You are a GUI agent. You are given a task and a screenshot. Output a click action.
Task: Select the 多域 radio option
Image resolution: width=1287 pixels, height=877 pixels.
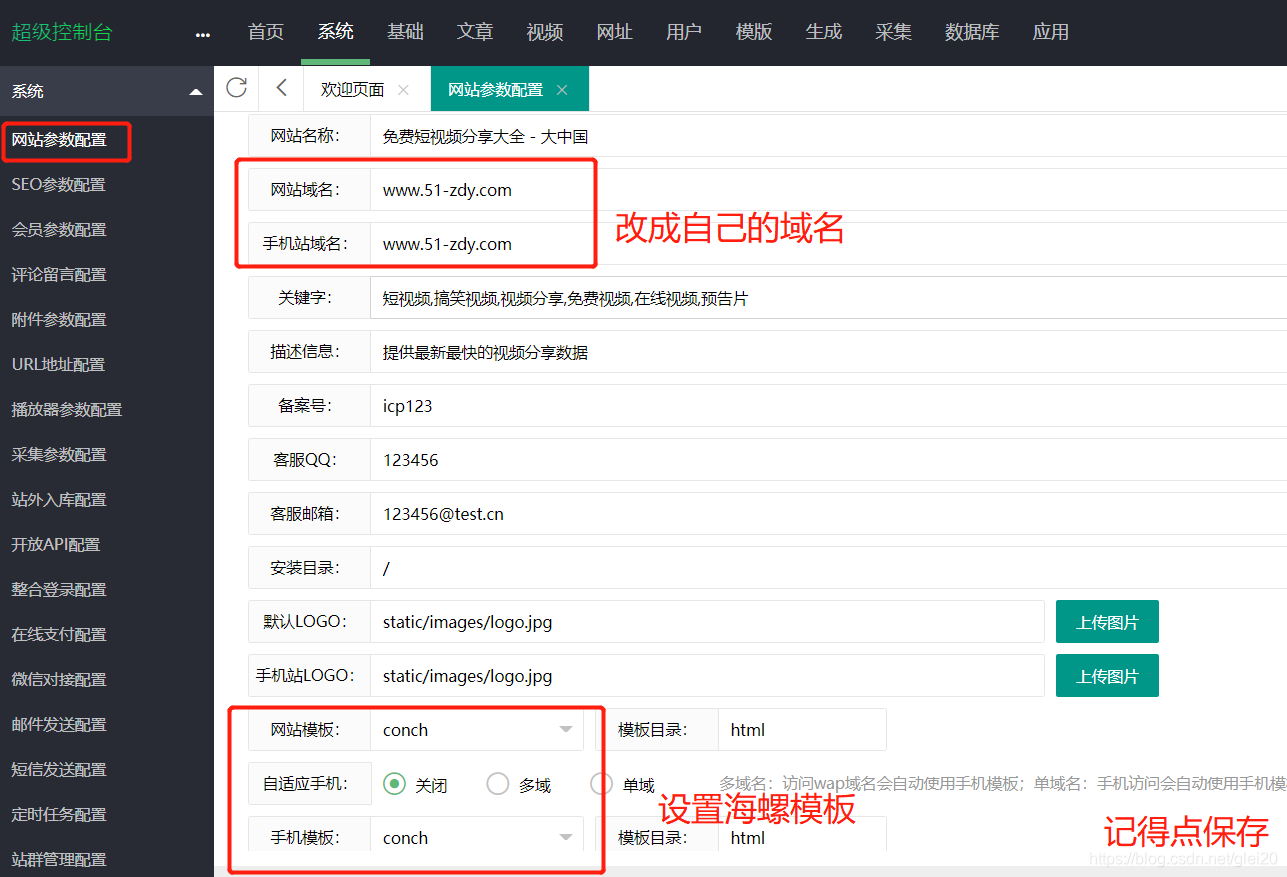(x=497, y=784)
